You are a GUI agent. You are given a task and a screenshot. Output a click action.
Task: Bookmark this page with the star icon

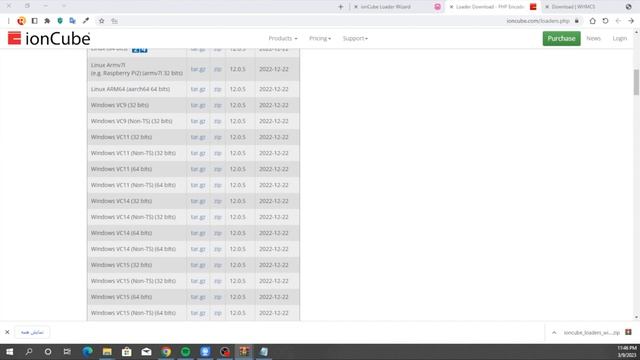click(x=101, y=21)
